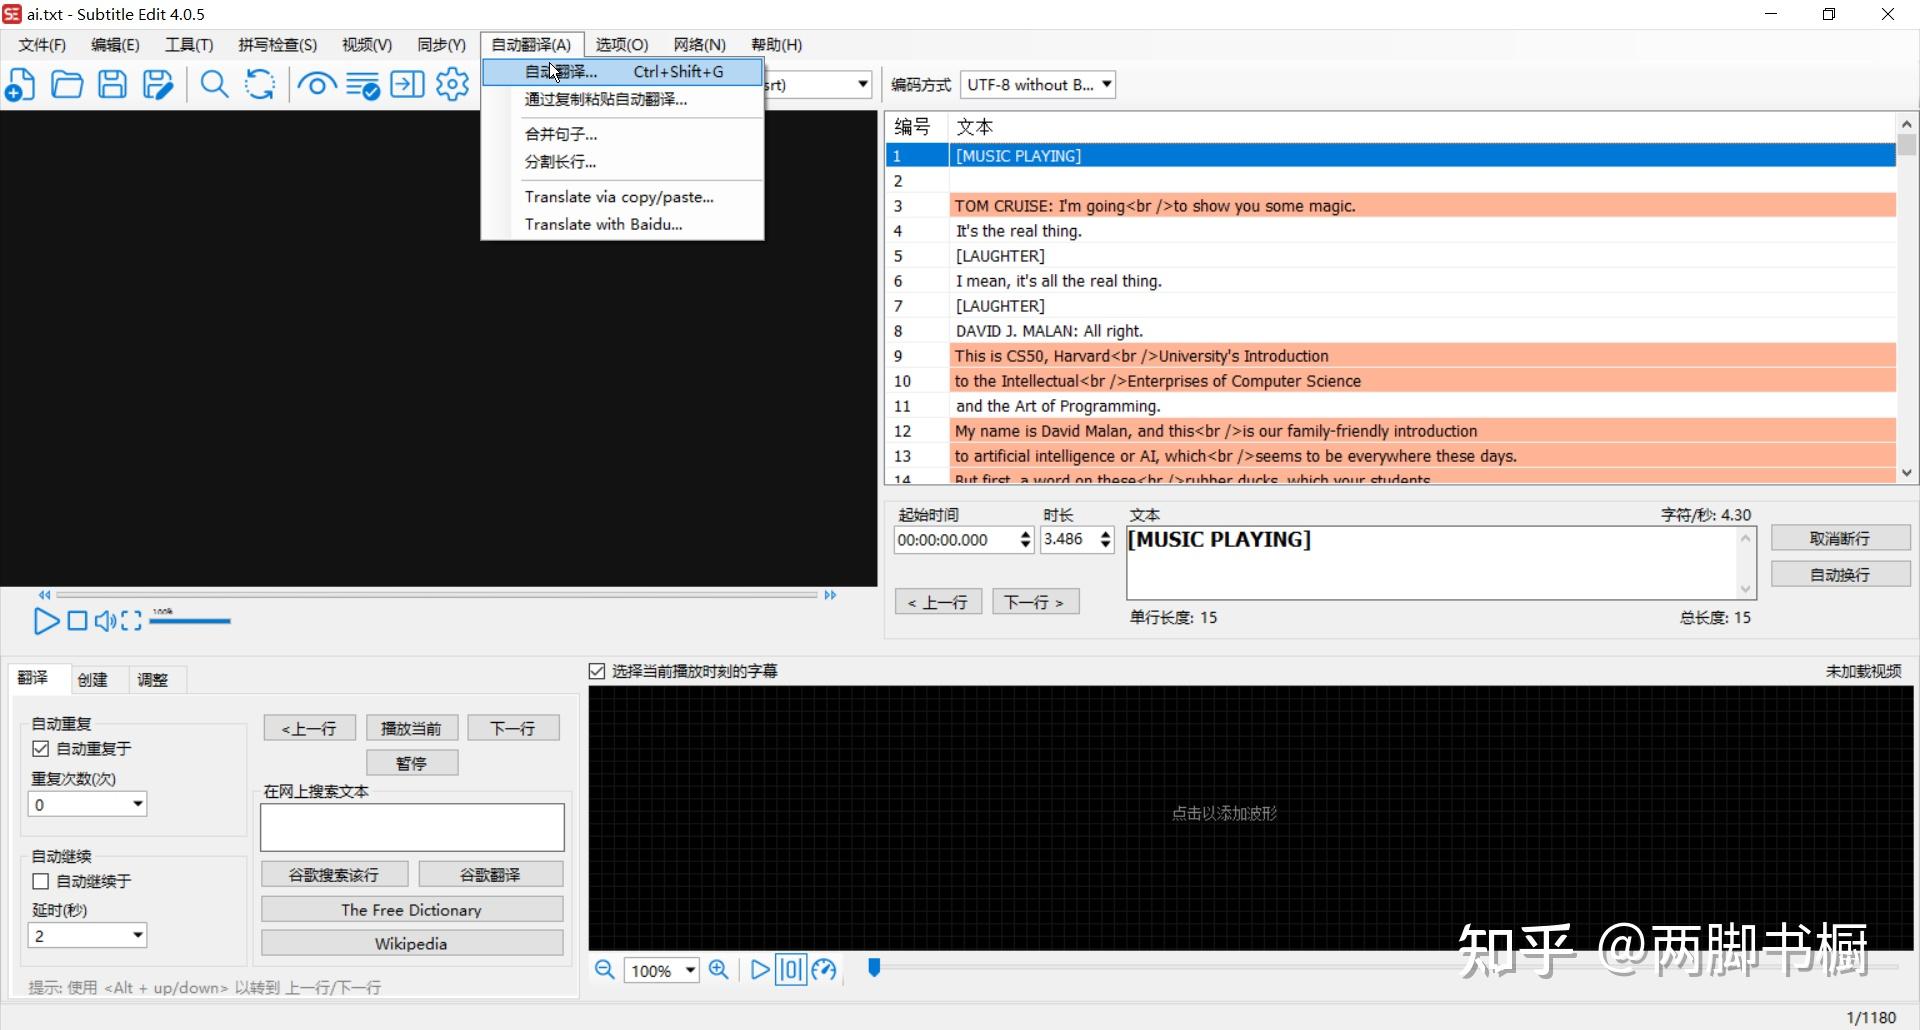Enable the 自动继续于 checkbox
Screen dimensions: 1920x1030
(x=41, y=881)
